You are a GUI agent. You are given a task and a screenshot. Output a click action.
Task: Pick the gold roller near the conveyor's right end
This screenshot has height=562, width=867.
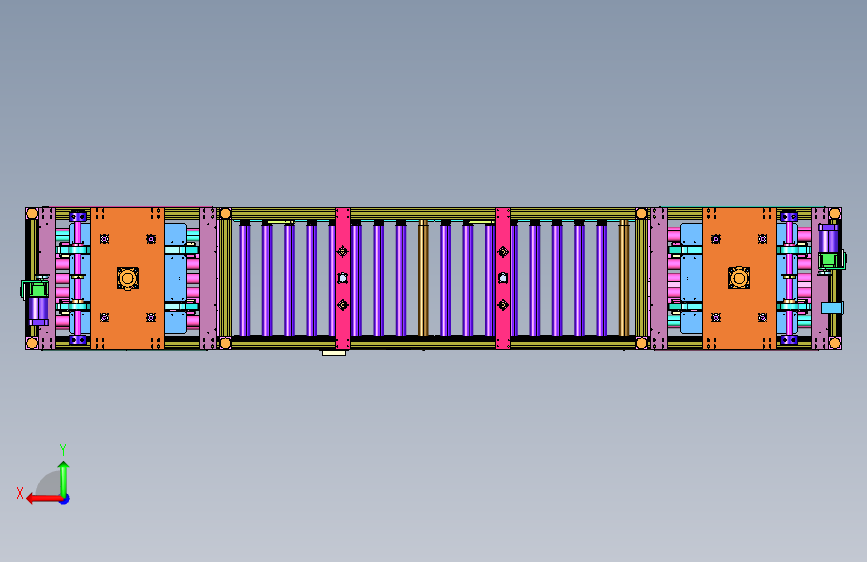pos(624,278)
